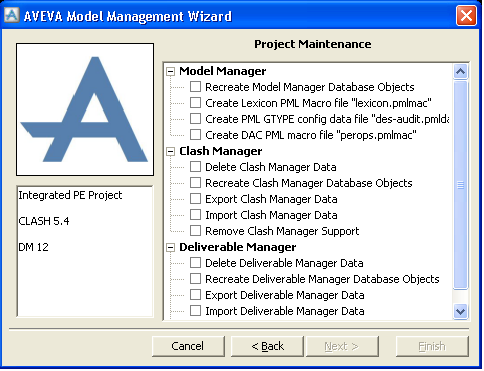Enable Export Deliverable Manager Data checkbox
Viewport: 484px width, 371px height.
click(x=195, y=295)
